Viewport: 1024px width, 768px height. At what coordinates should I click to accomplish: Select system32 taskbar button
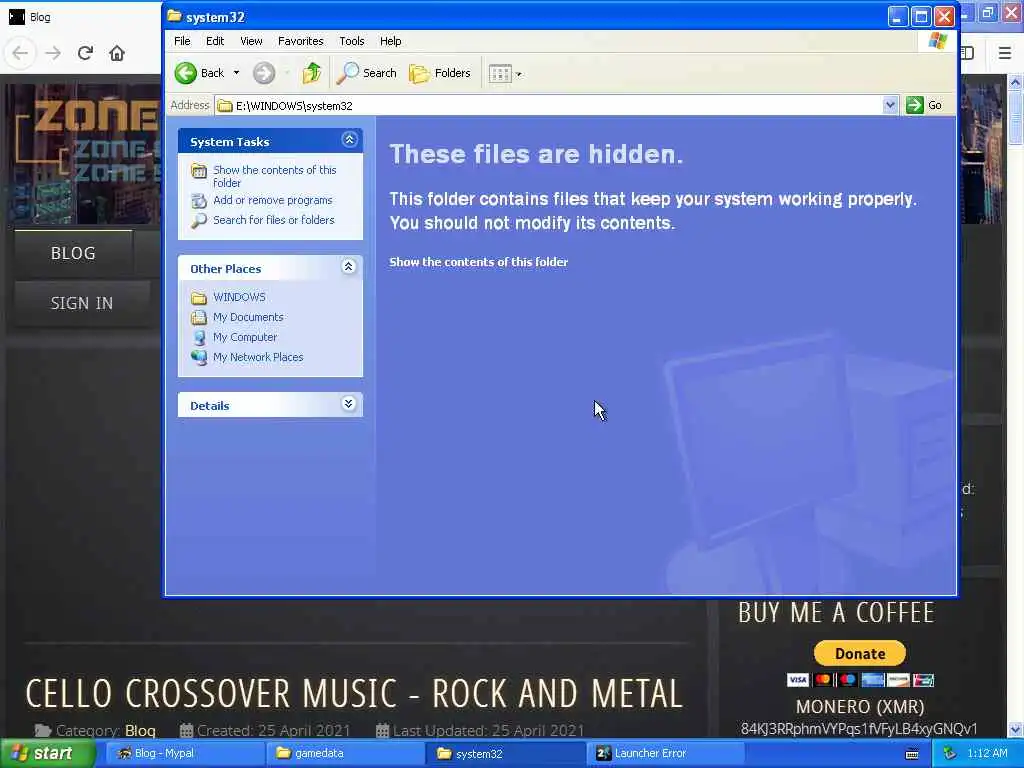(505, 754)
